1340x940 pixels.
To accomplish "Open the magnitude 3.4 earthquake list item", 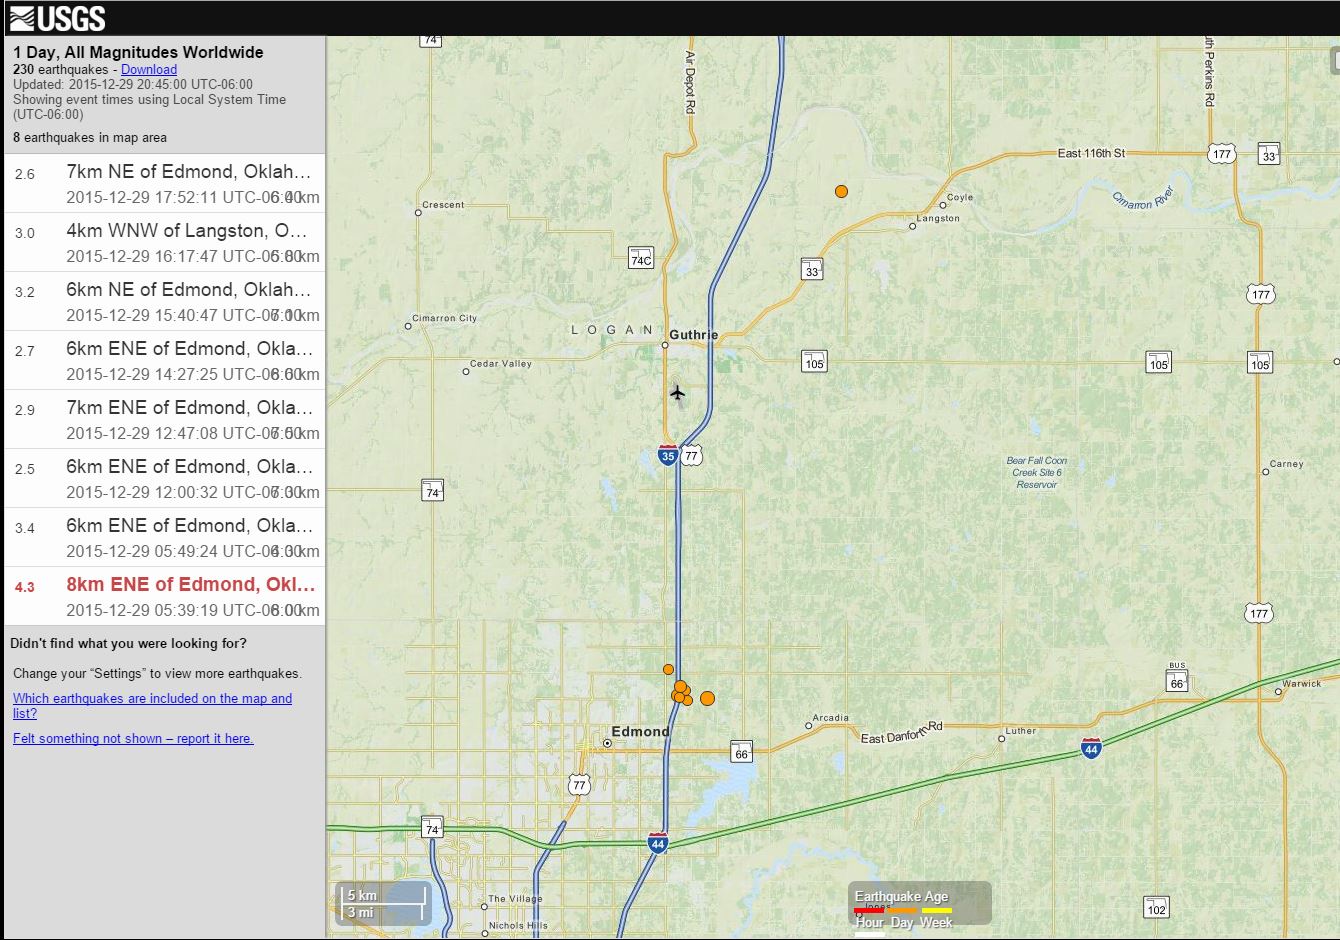I will tap(165, 537).
